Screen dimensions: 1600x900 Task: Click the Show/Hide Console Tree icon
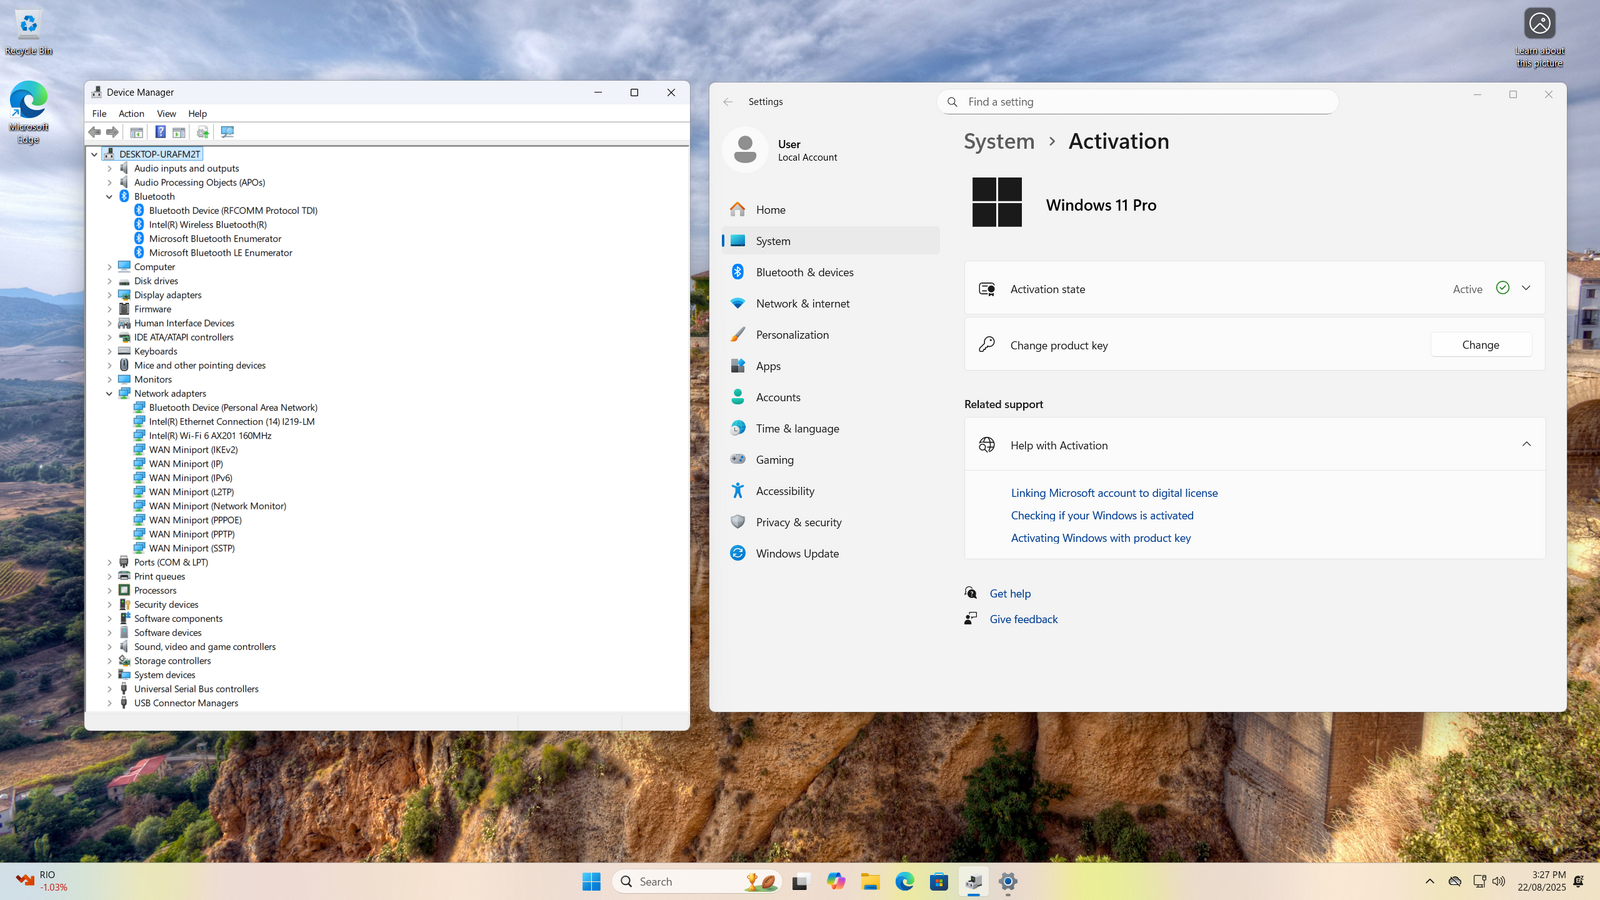pos(137,132)
